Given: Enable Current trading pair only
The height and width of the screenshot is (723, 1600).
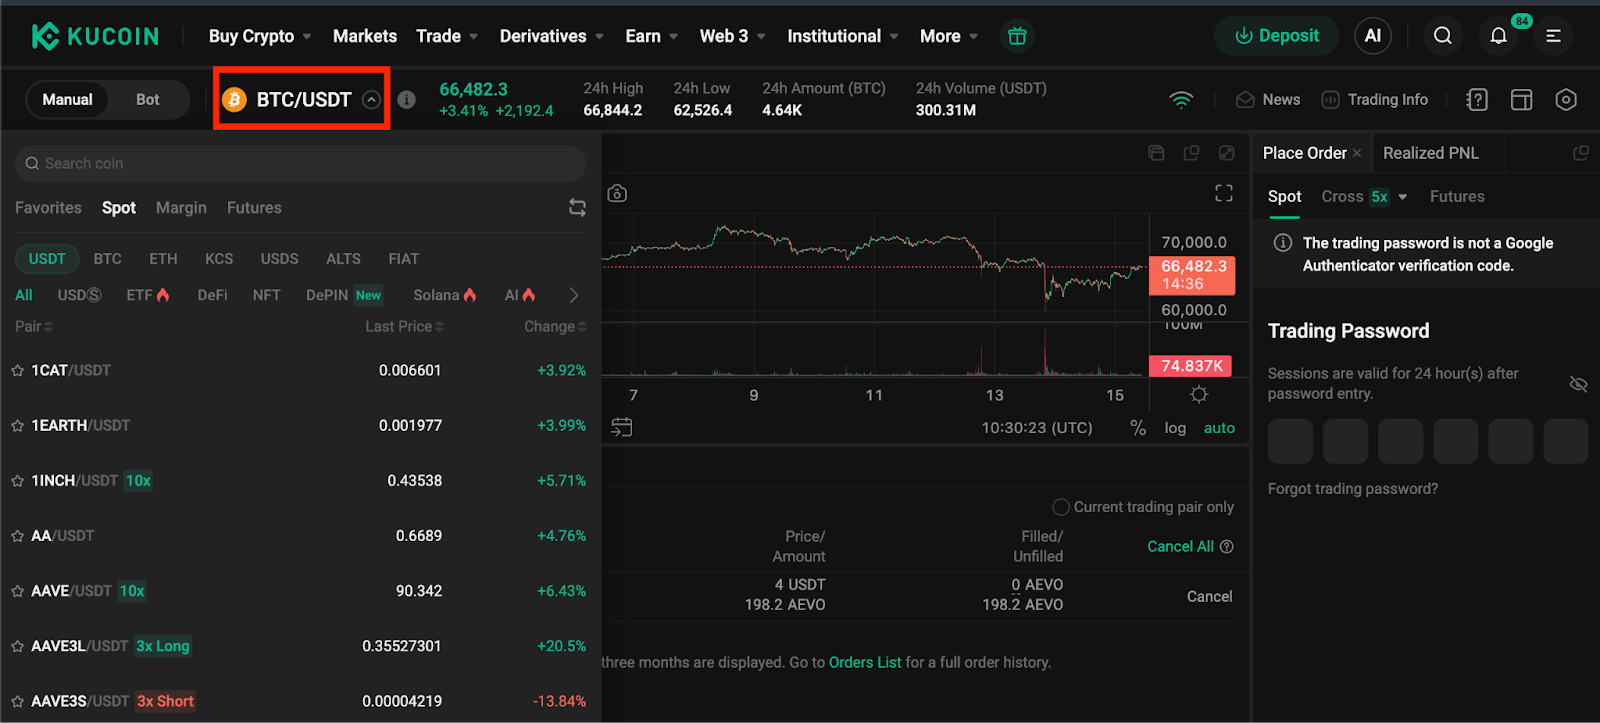Looking at the screenshot, I should 1061,507.
